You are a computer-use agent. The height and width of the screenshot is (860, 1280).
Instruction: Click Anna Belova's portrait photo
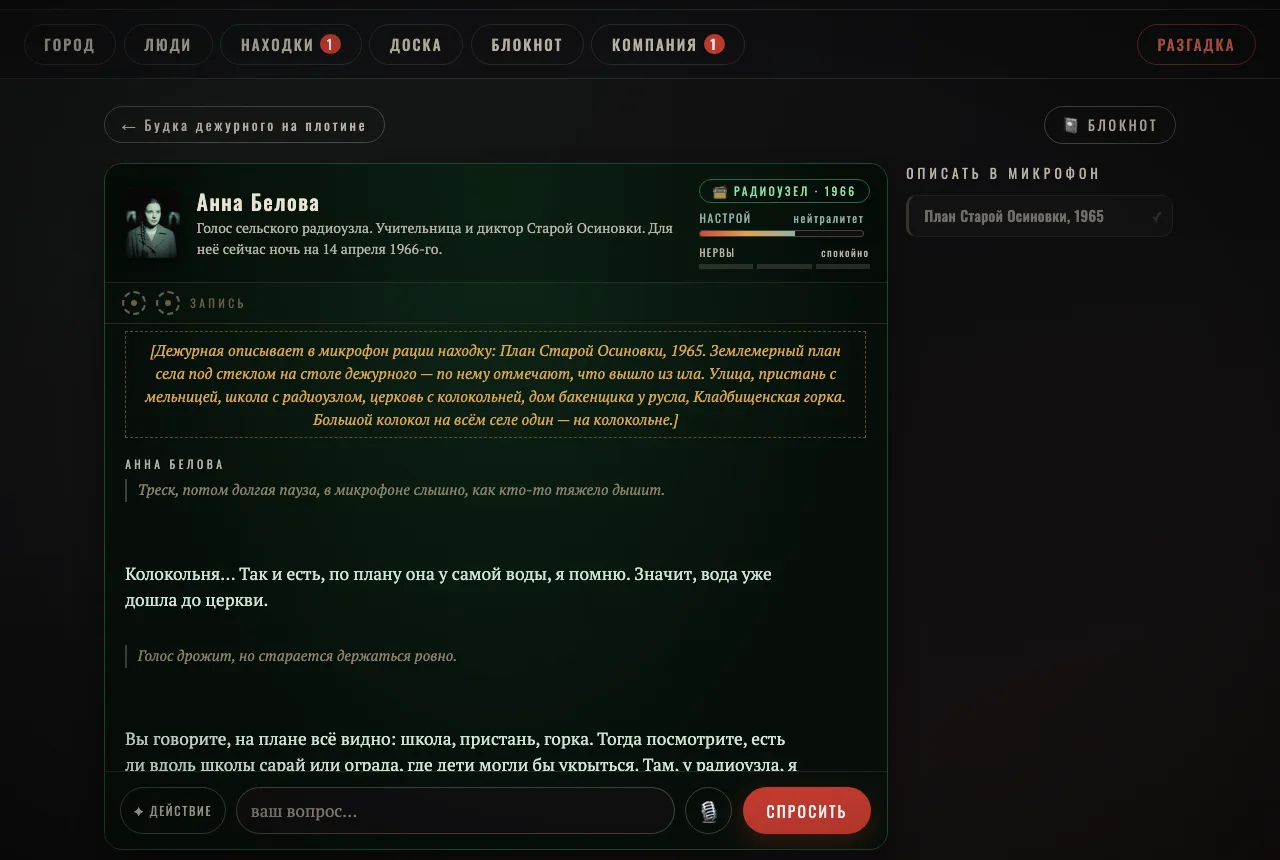153,222
